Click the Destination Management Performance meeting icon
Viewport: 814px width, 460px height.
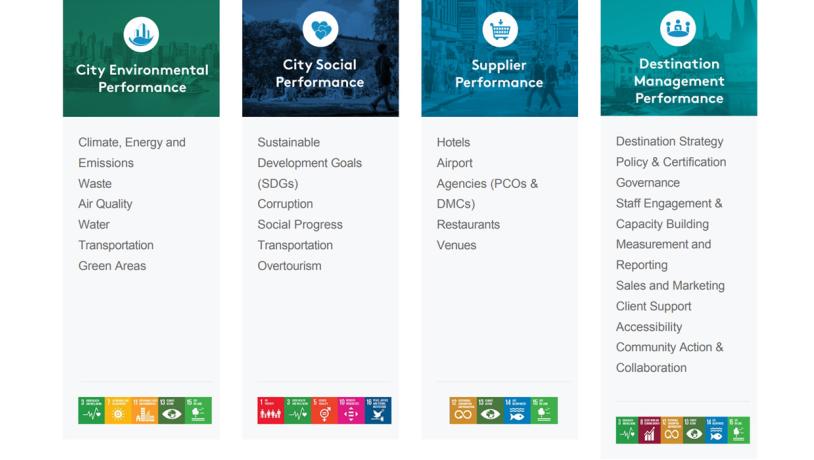(678, 29)
